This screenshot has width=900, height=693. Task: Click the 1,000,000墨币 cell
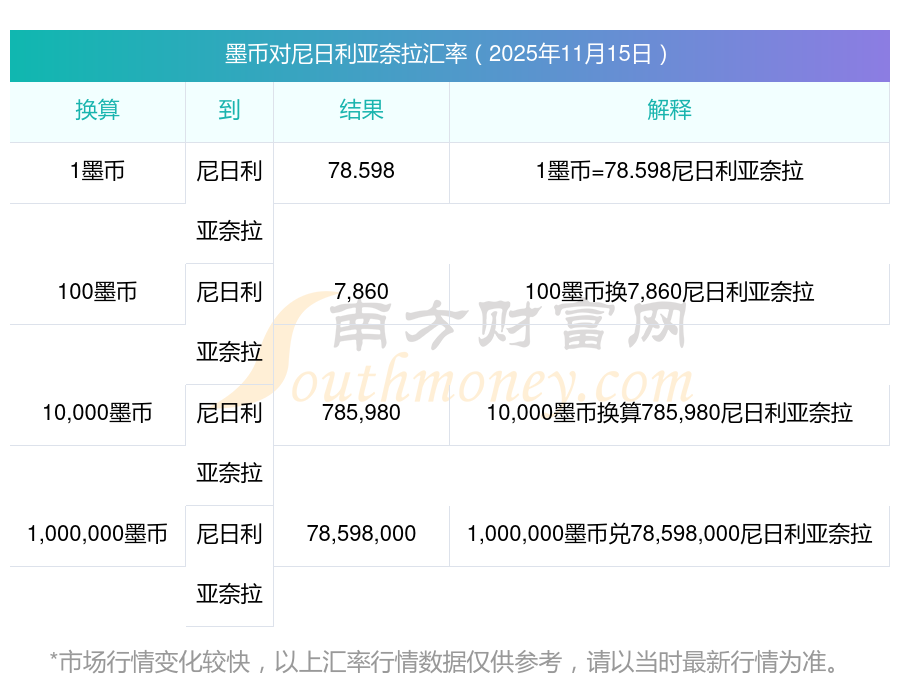[98, 534]
